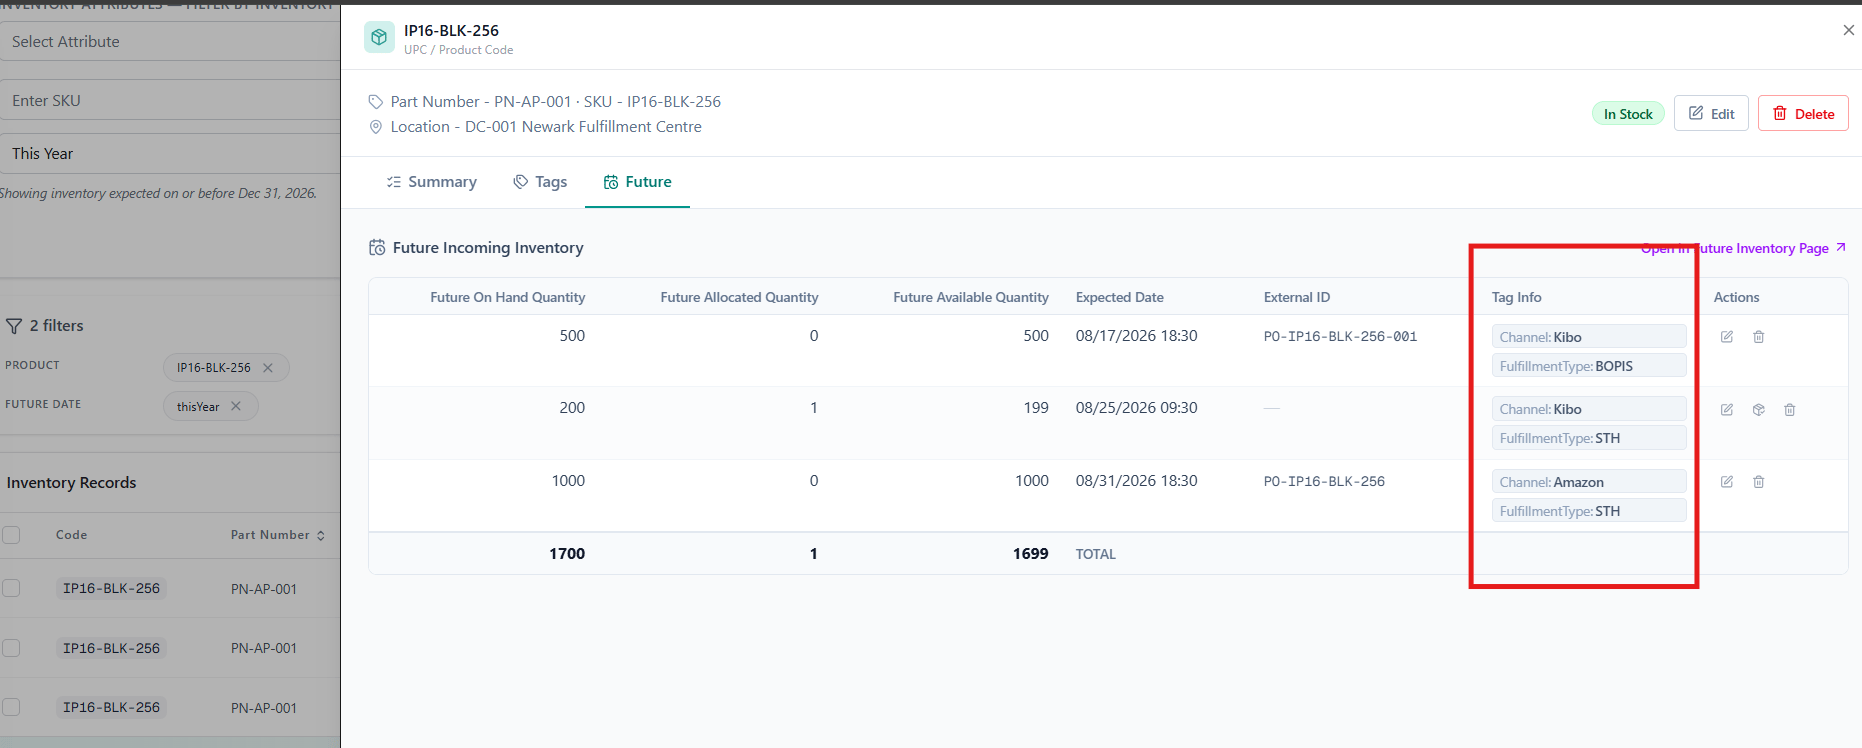This screenshot has height=748, width=1862.
Task: Click the external ID PO-IP16-BLK-256-001
Action: (1340, 337)
